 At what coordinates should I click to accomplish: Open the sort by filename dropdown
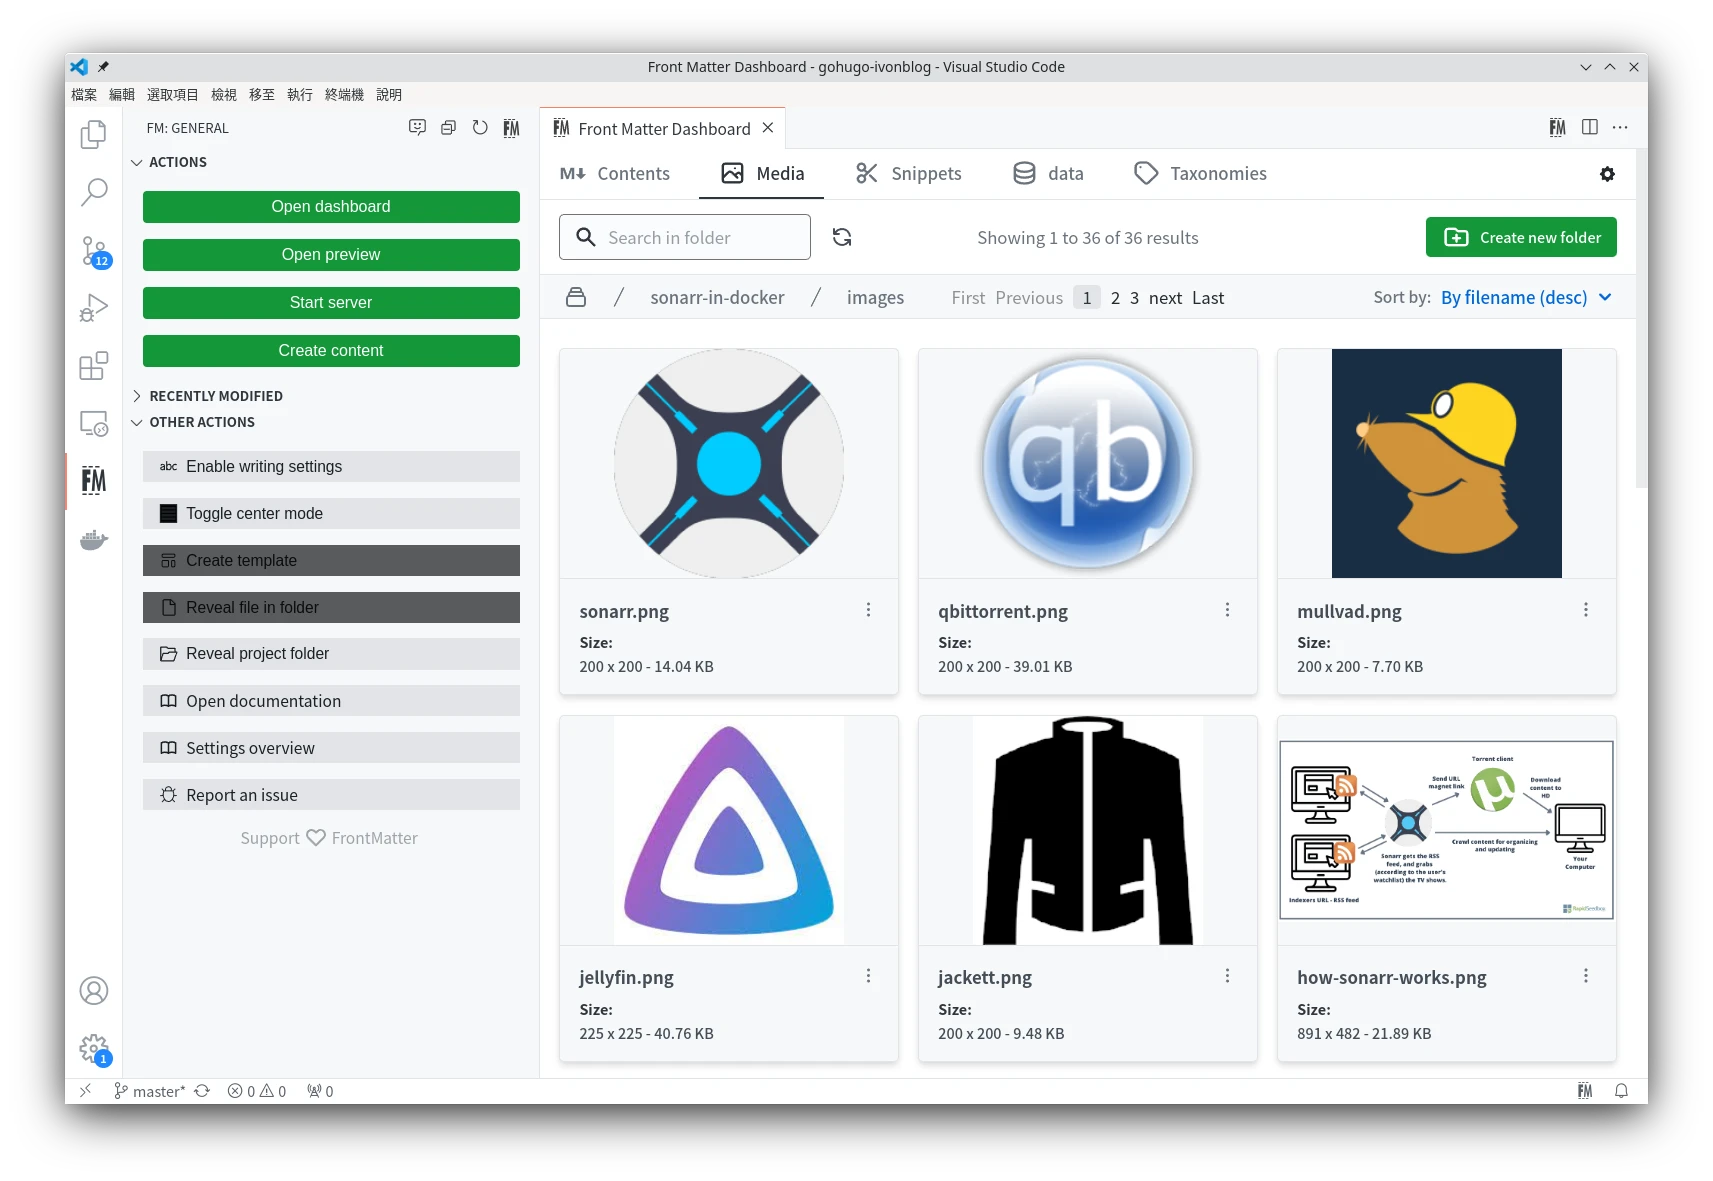(x=1525, y=298)
